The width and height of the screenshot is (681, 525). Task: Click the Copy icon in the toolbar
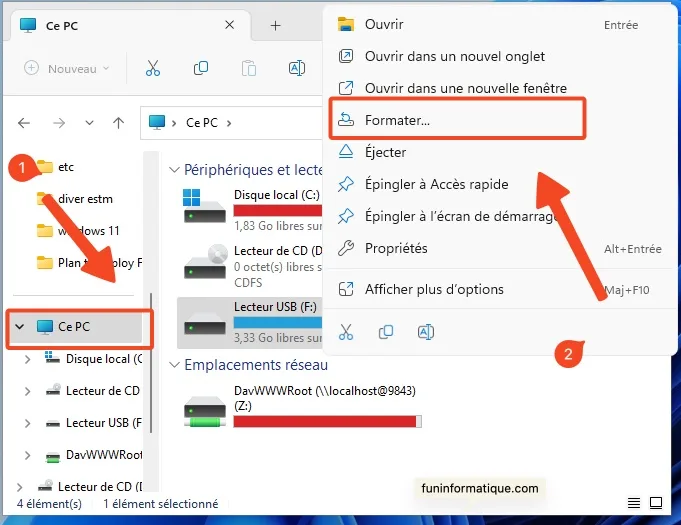click(201, 68)
